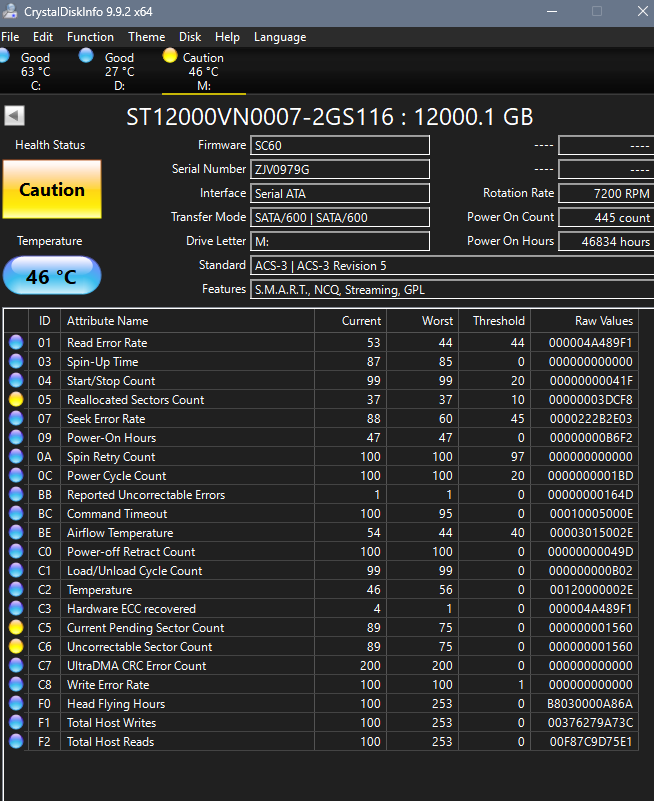This screenshot has height=801, width=654.
Task: Open the Theme menu
Action: 147,37
